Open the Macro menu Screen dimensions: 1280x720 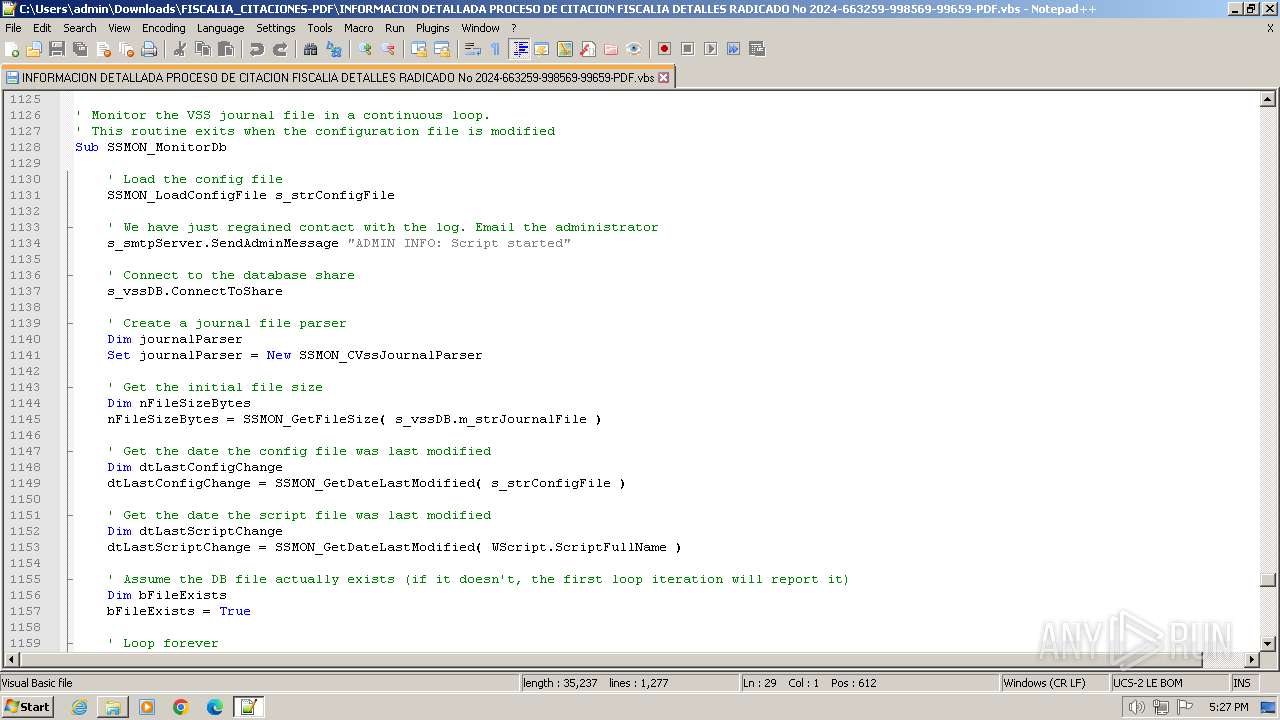[x=359, y=28]
